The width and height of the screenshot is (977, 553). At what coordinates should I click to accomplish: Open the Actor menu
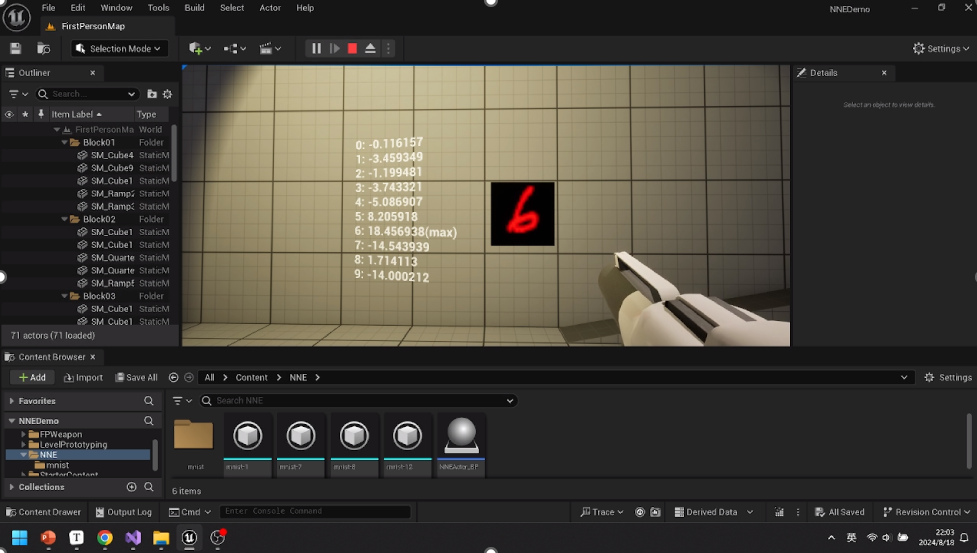270,8
